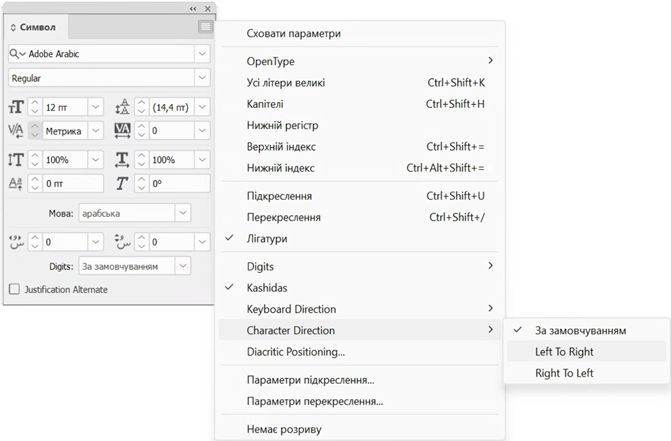Screen dimensions: 671x441
Task: Click the baseline shift icon
Action: 16,184
